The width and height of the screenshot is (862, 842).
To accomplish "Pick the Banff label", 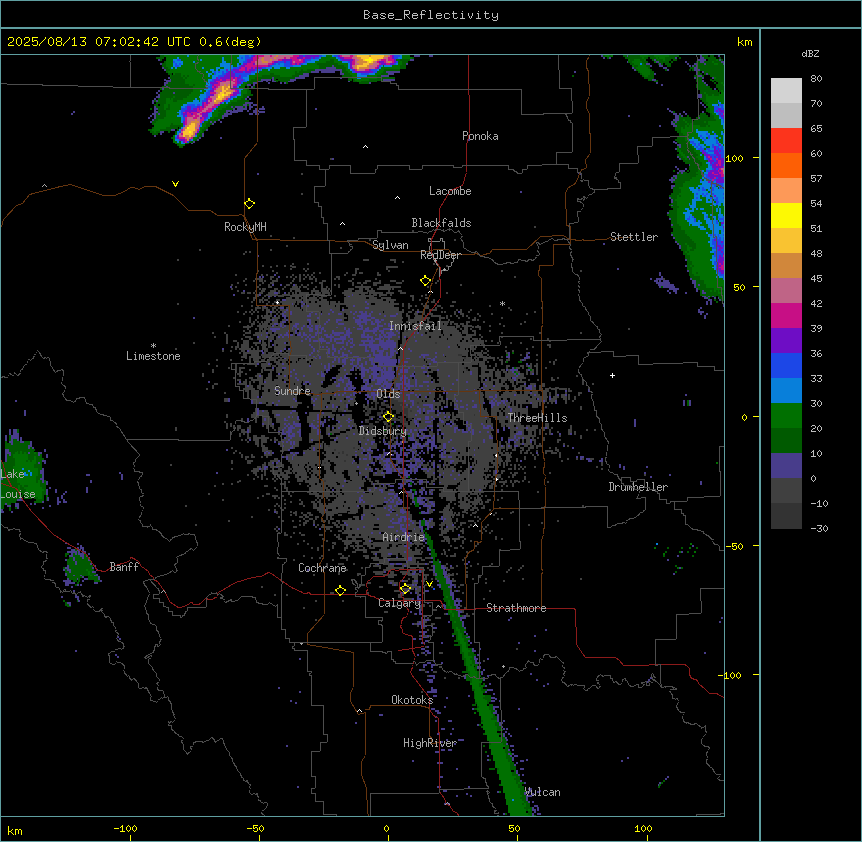I will coord(124,567).
